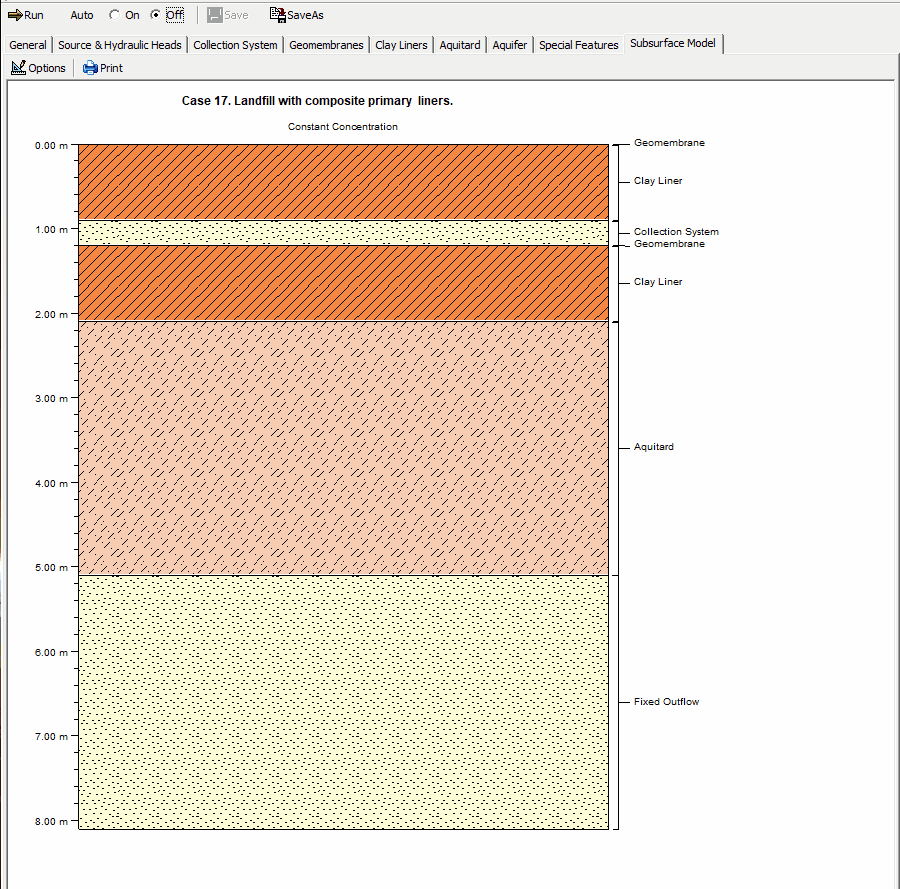This screenshot has height=889, width=900.
Task: Open the Clay Liners tab
Action: (x=401, y=45)
